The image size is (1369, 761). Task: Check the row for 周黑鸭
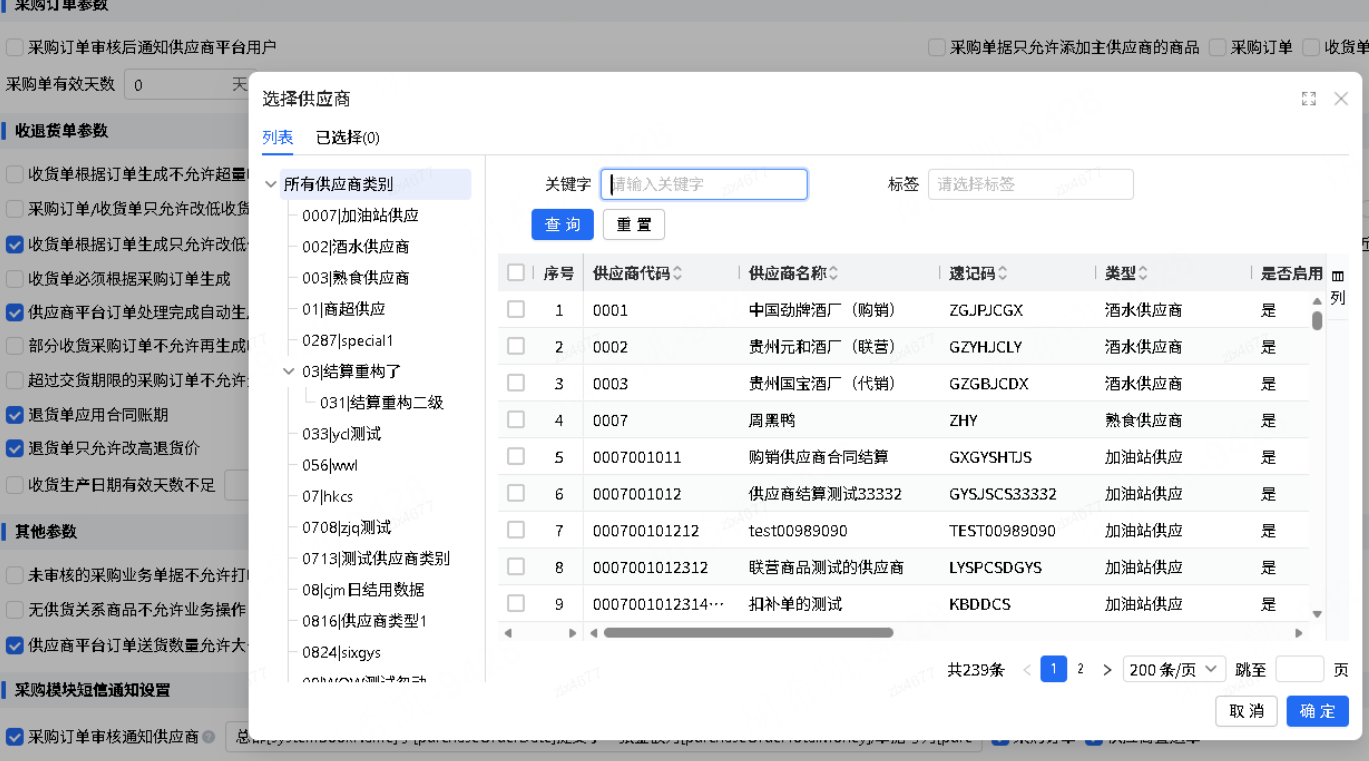tap(516, 420)
